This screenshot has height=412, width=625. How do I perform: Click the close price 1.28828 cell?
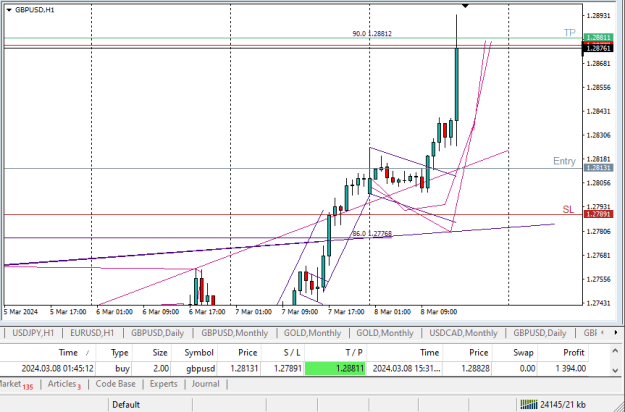pos(475,369)
